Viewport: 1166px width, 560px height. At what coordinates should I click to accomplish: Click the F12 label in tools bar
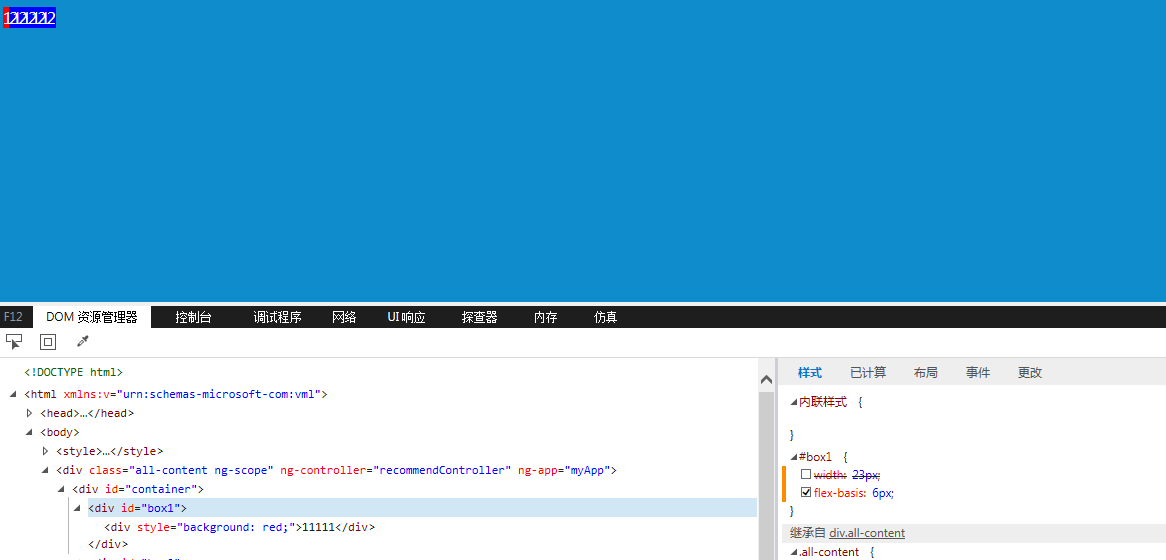13,317
